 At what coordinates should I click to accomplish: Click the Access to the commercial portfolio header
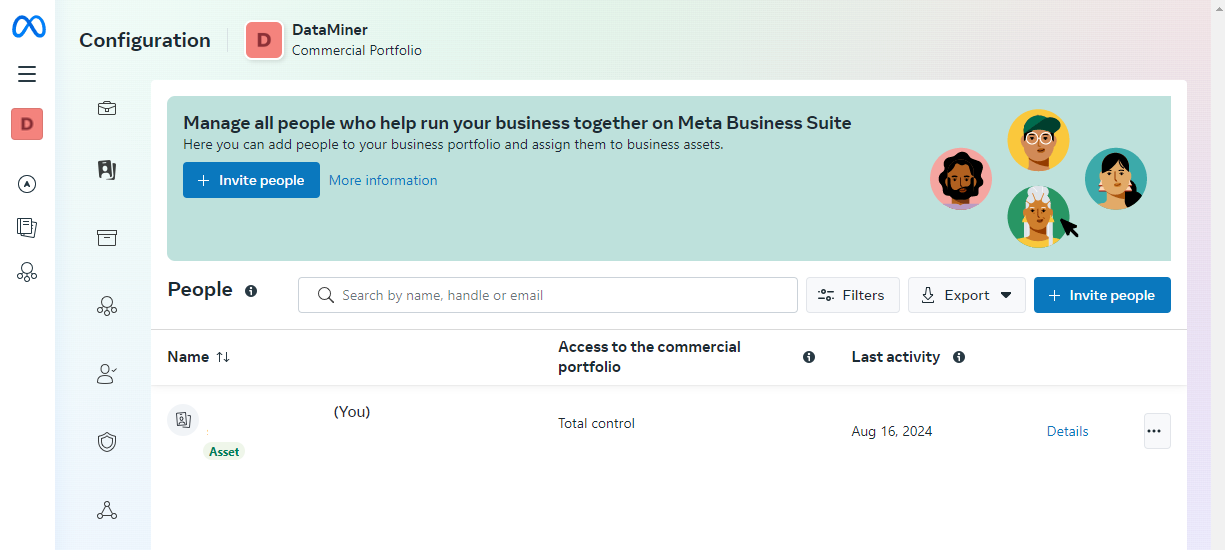click(650, 357)
